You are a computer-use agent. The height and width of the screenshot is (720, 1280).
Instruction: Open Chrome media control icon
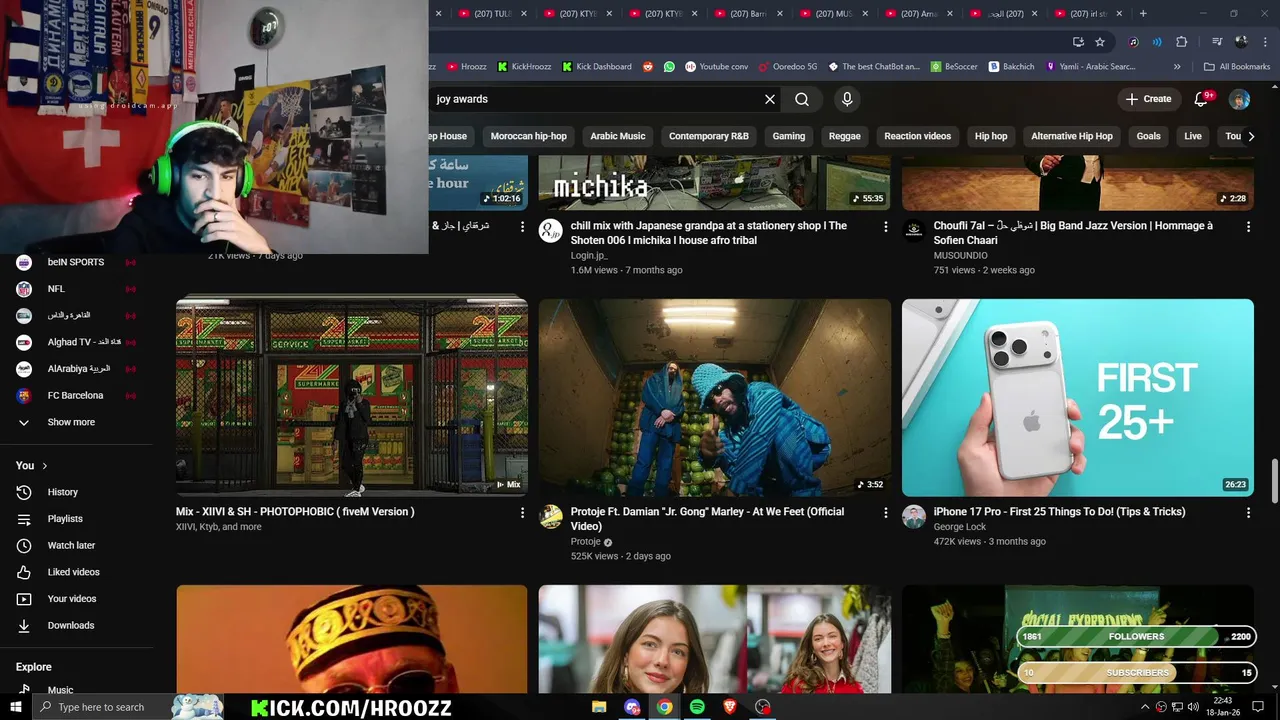click(x=1217, y=42)
